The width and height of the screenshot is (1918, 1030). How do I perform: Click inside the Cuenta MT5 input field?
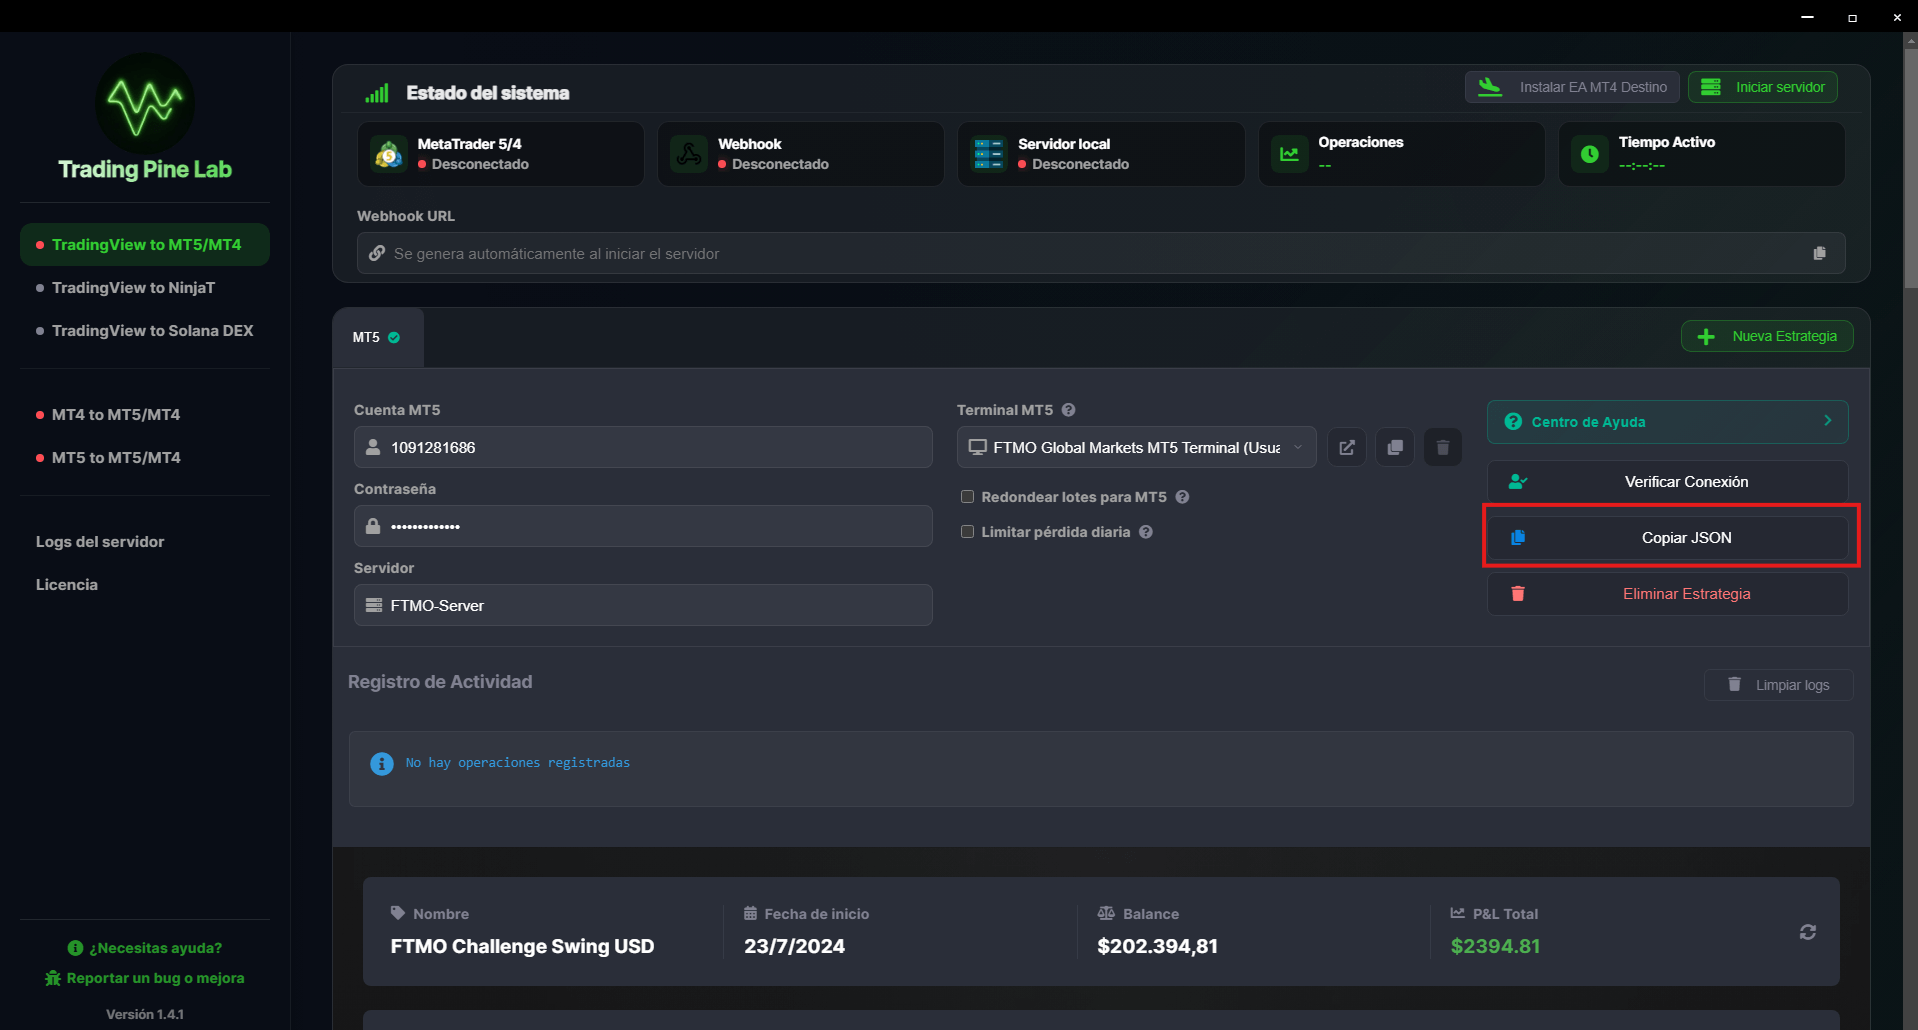click(x=642, y=447)
